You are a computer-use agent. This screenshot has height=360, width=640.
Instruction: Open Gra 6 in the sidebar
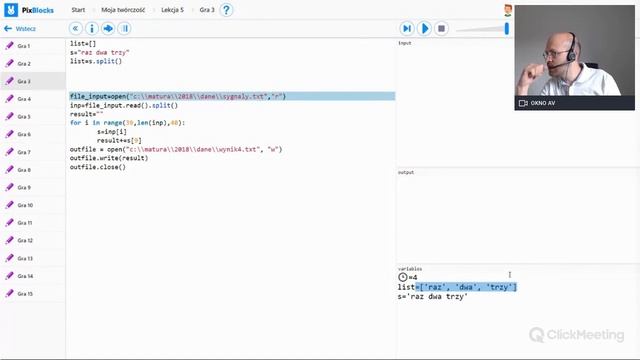[x=33, y=134]
